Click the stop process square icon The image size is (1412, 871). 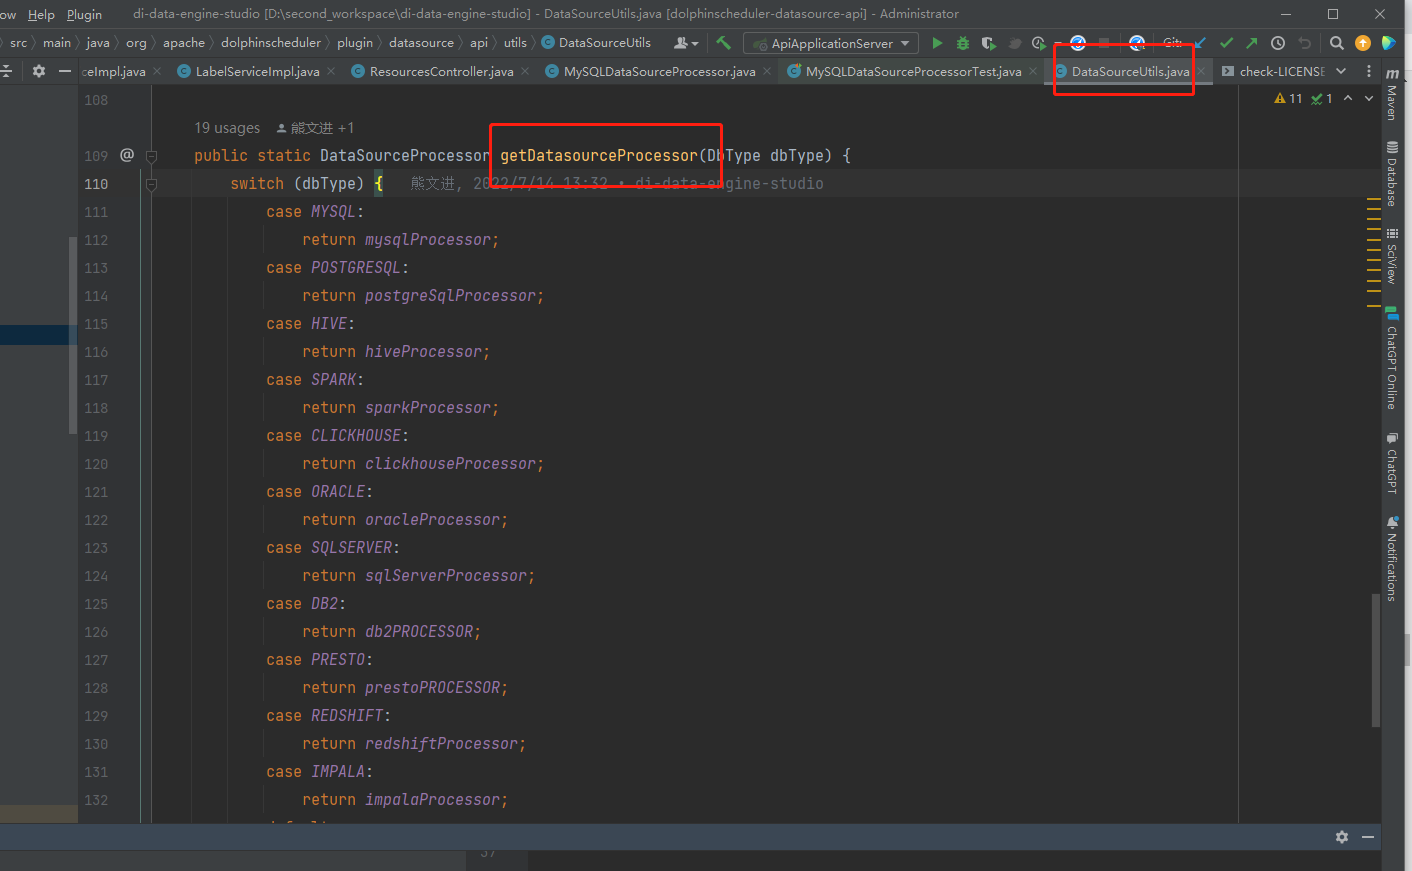[x=1104, y=43]
